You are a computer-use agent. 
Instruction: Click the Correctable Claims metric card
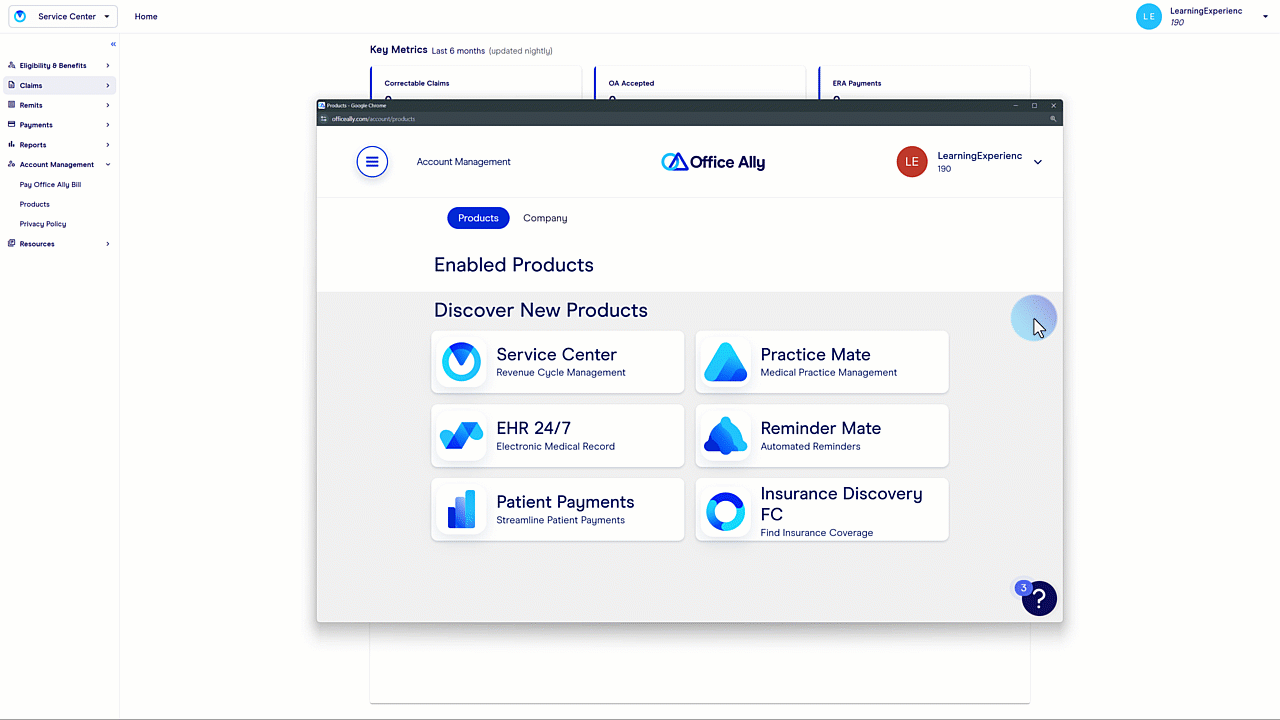[476, 83]
